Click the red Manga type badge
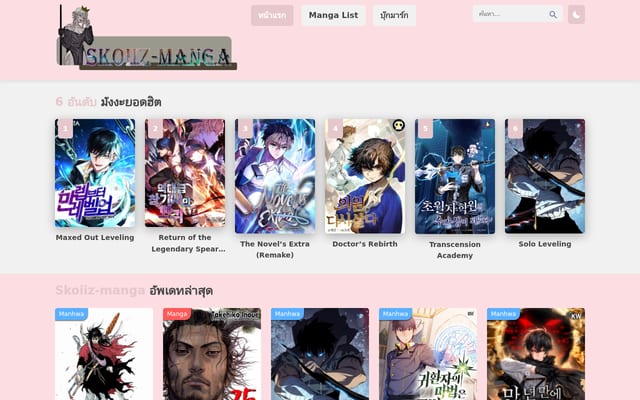Image resolution: width=640 pixels, height=400 pixels. tap(177, 314)
